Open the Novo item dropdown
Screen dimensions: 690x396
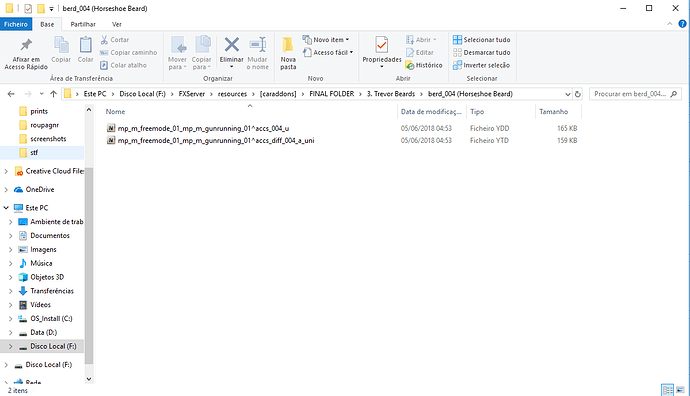[x=326, y=40]
